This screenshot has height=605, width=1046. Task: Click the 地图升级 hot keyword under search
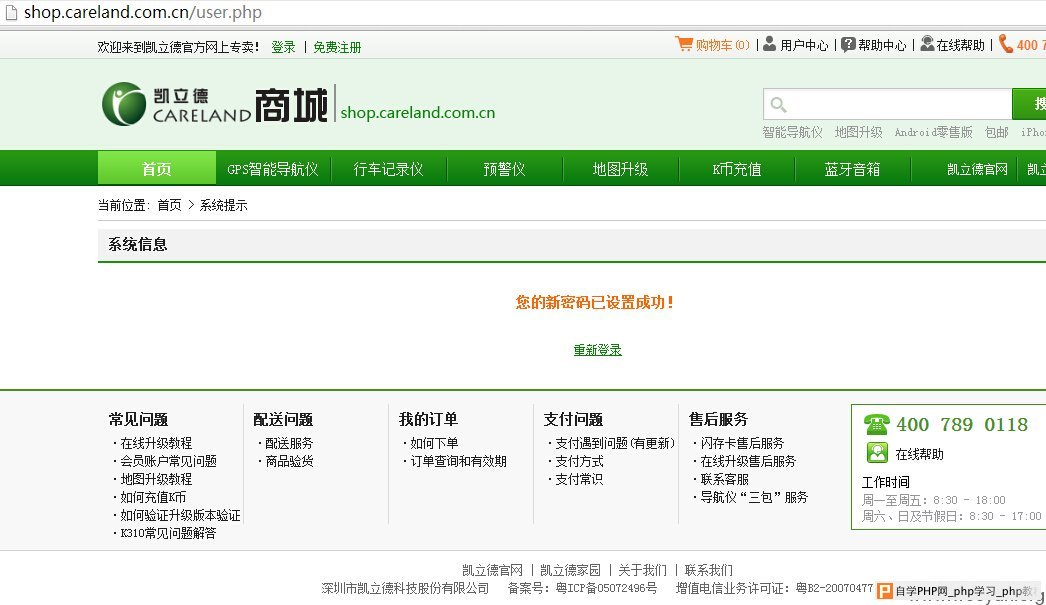(859, 132)
